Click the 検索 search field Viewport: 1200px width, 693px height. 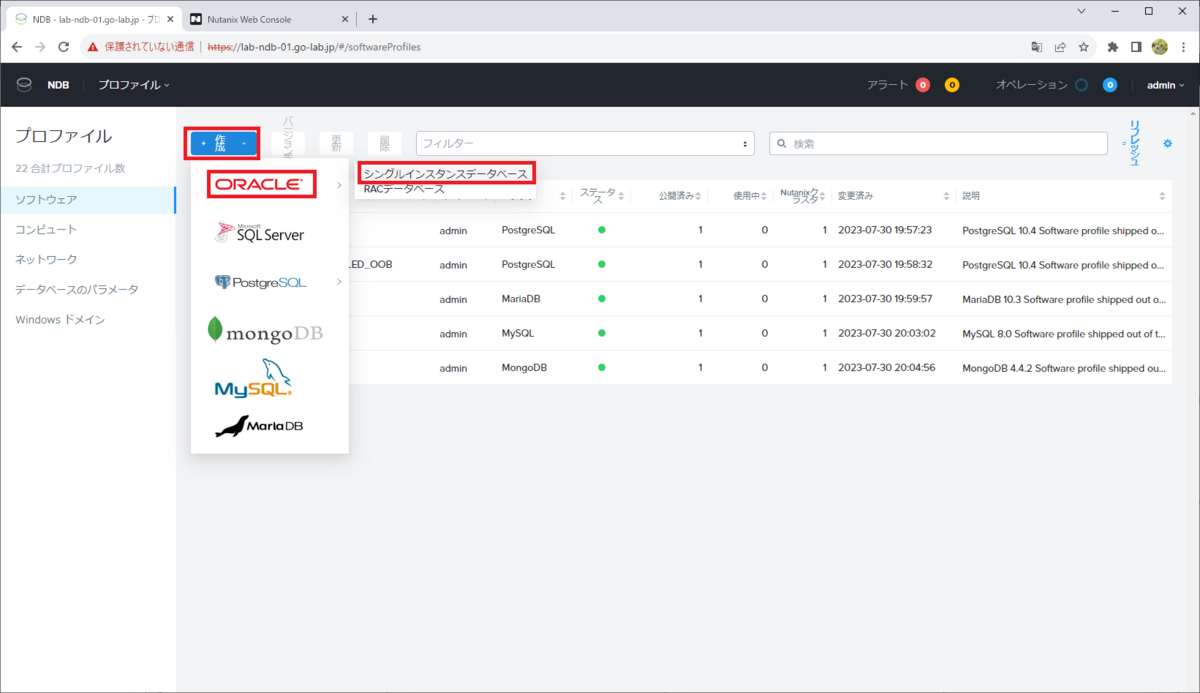(x=938, y=144)
